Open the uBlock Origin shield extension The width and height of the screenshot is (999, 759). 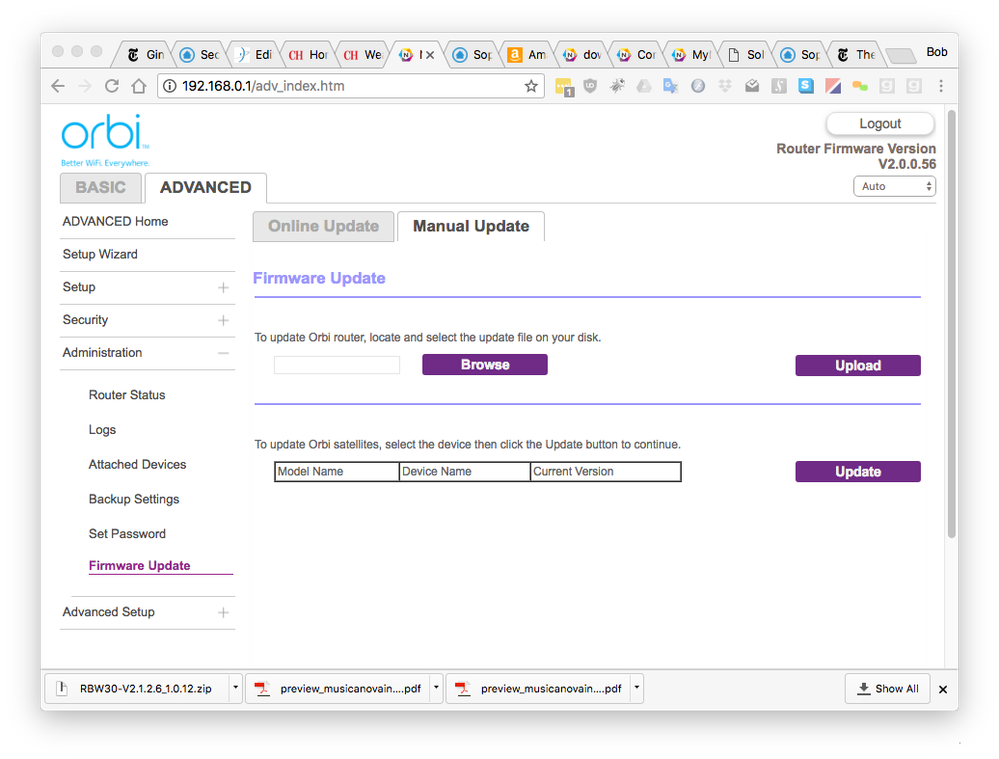pos(591,85)
